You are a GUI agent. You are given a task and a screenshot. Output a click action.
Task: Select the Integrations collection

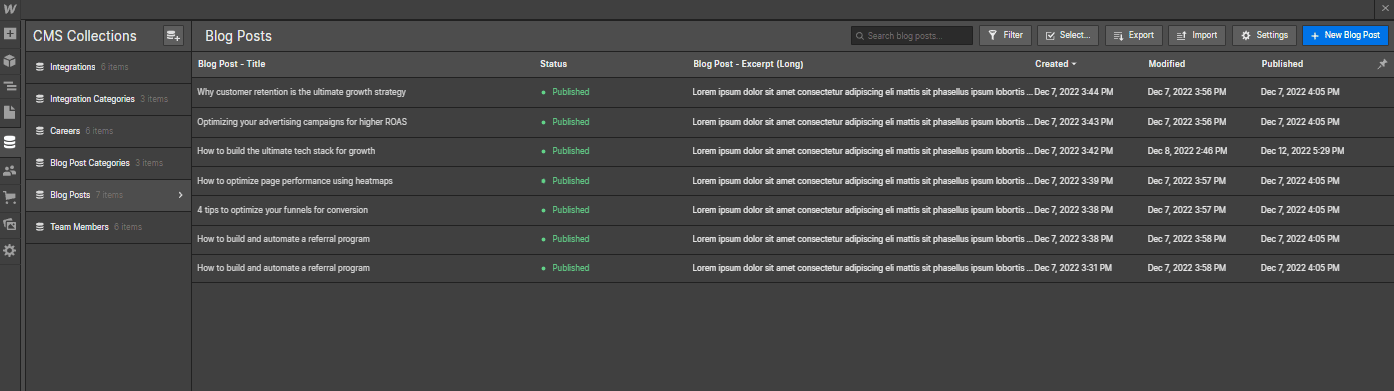click(x=108, y=67)
